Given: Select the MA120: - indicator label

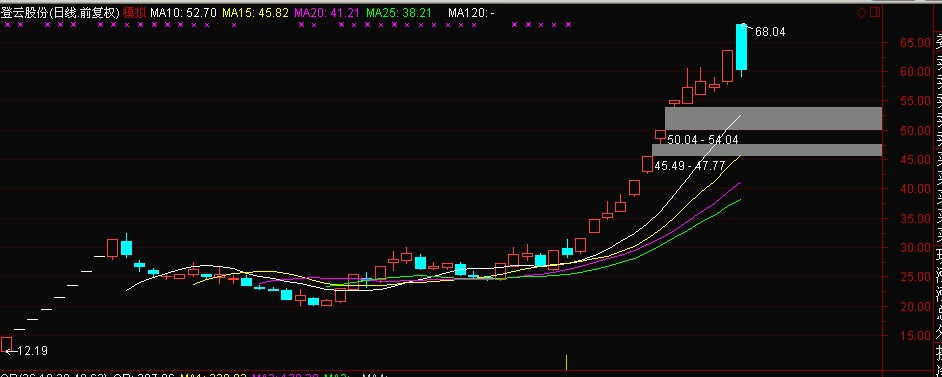Looking at the screenshot, I should [x=472, y=12].
